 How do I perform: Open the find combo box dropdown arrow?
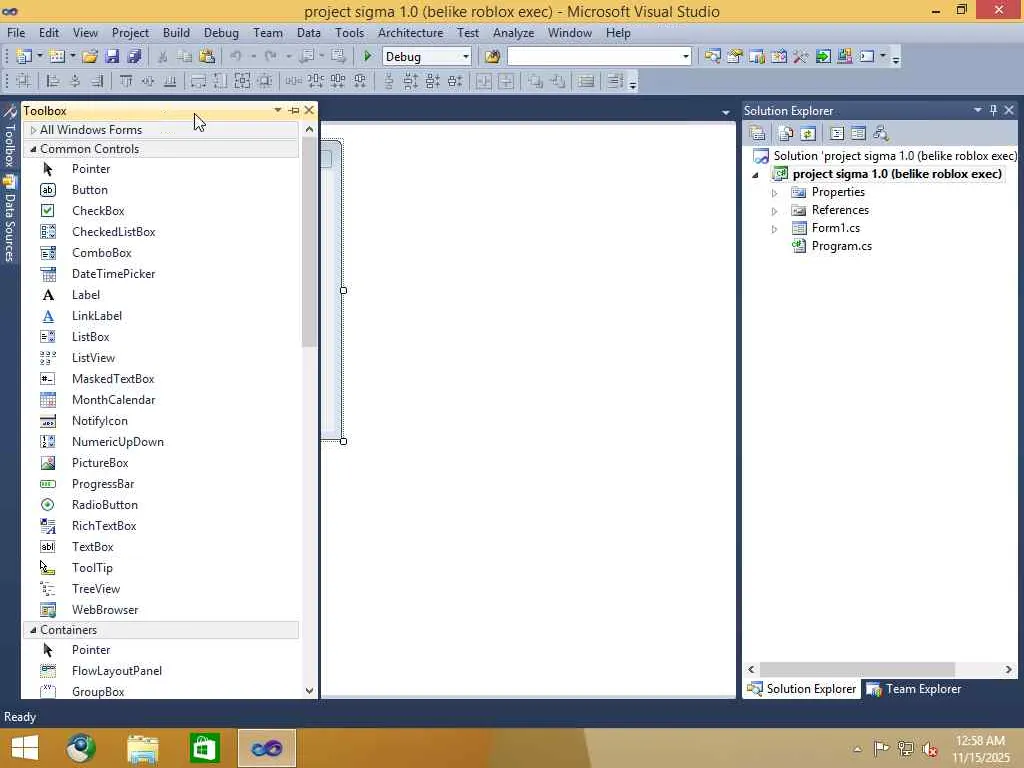pyautogui.click(x=685, y=57)
